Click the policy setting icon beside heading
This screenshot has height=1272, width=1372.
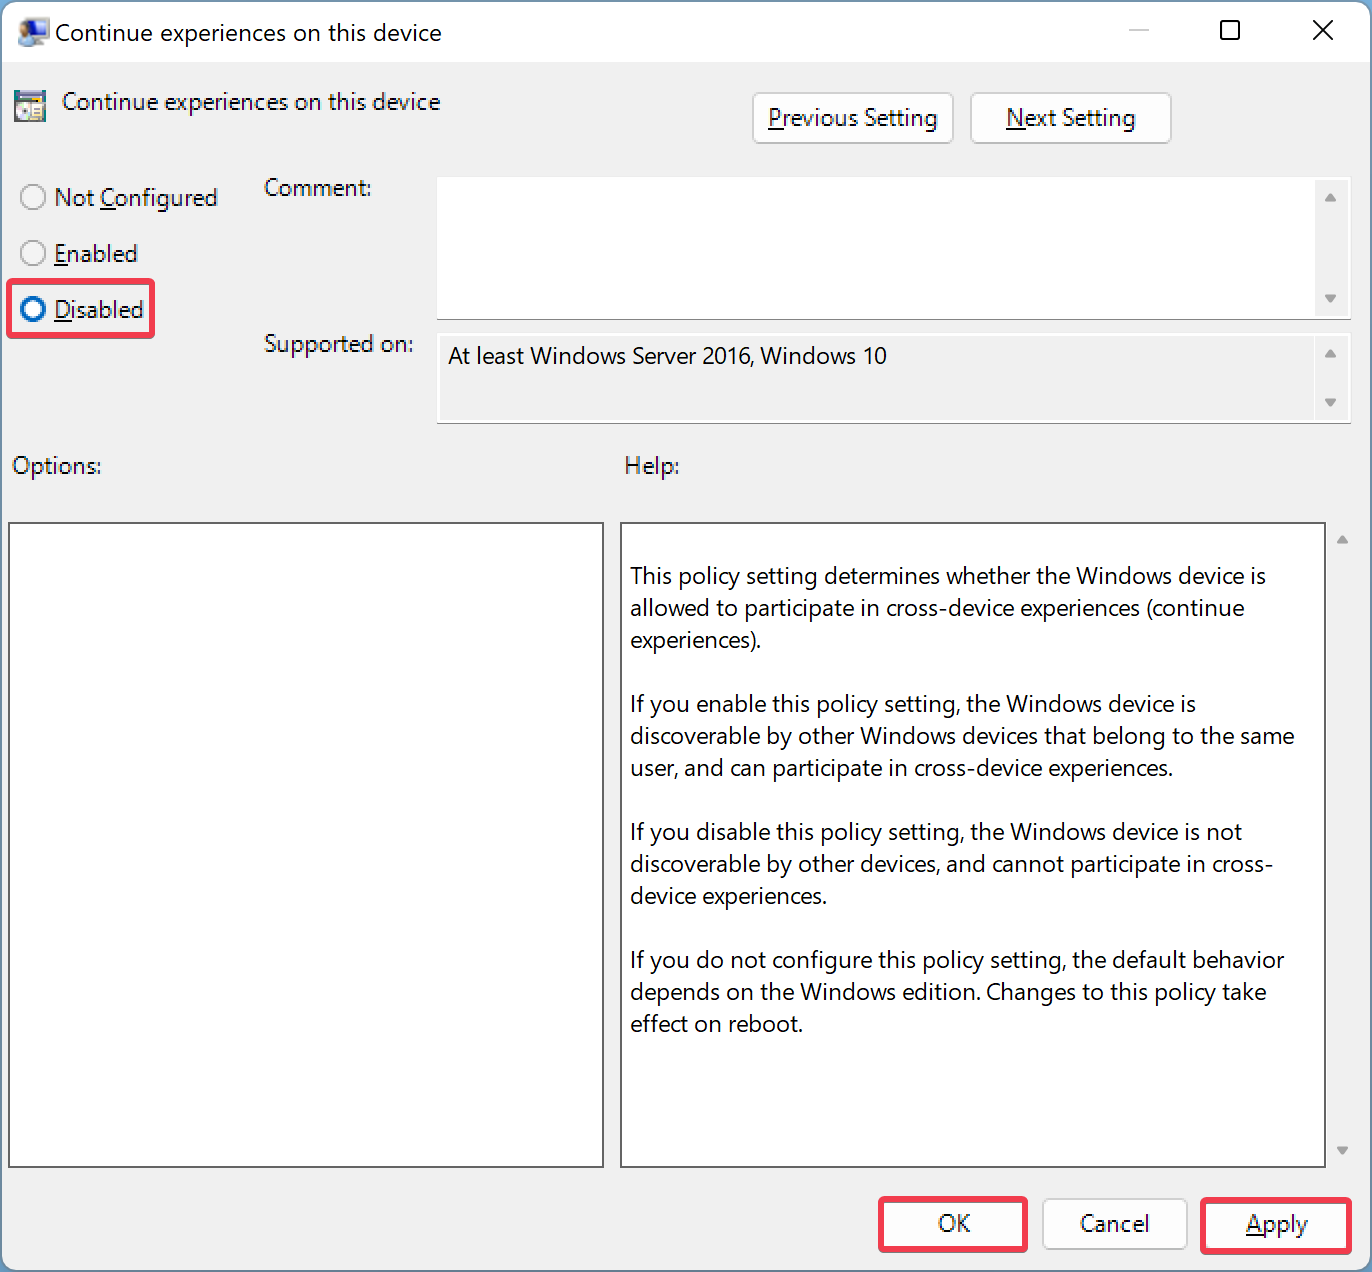tap(30, 105)
